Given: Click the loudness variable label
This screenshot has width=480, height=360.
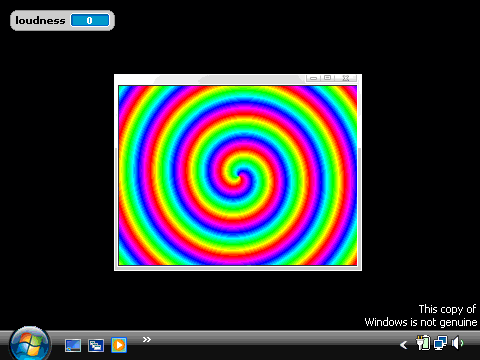Looking at the screenshot, I should coord(40,21).
